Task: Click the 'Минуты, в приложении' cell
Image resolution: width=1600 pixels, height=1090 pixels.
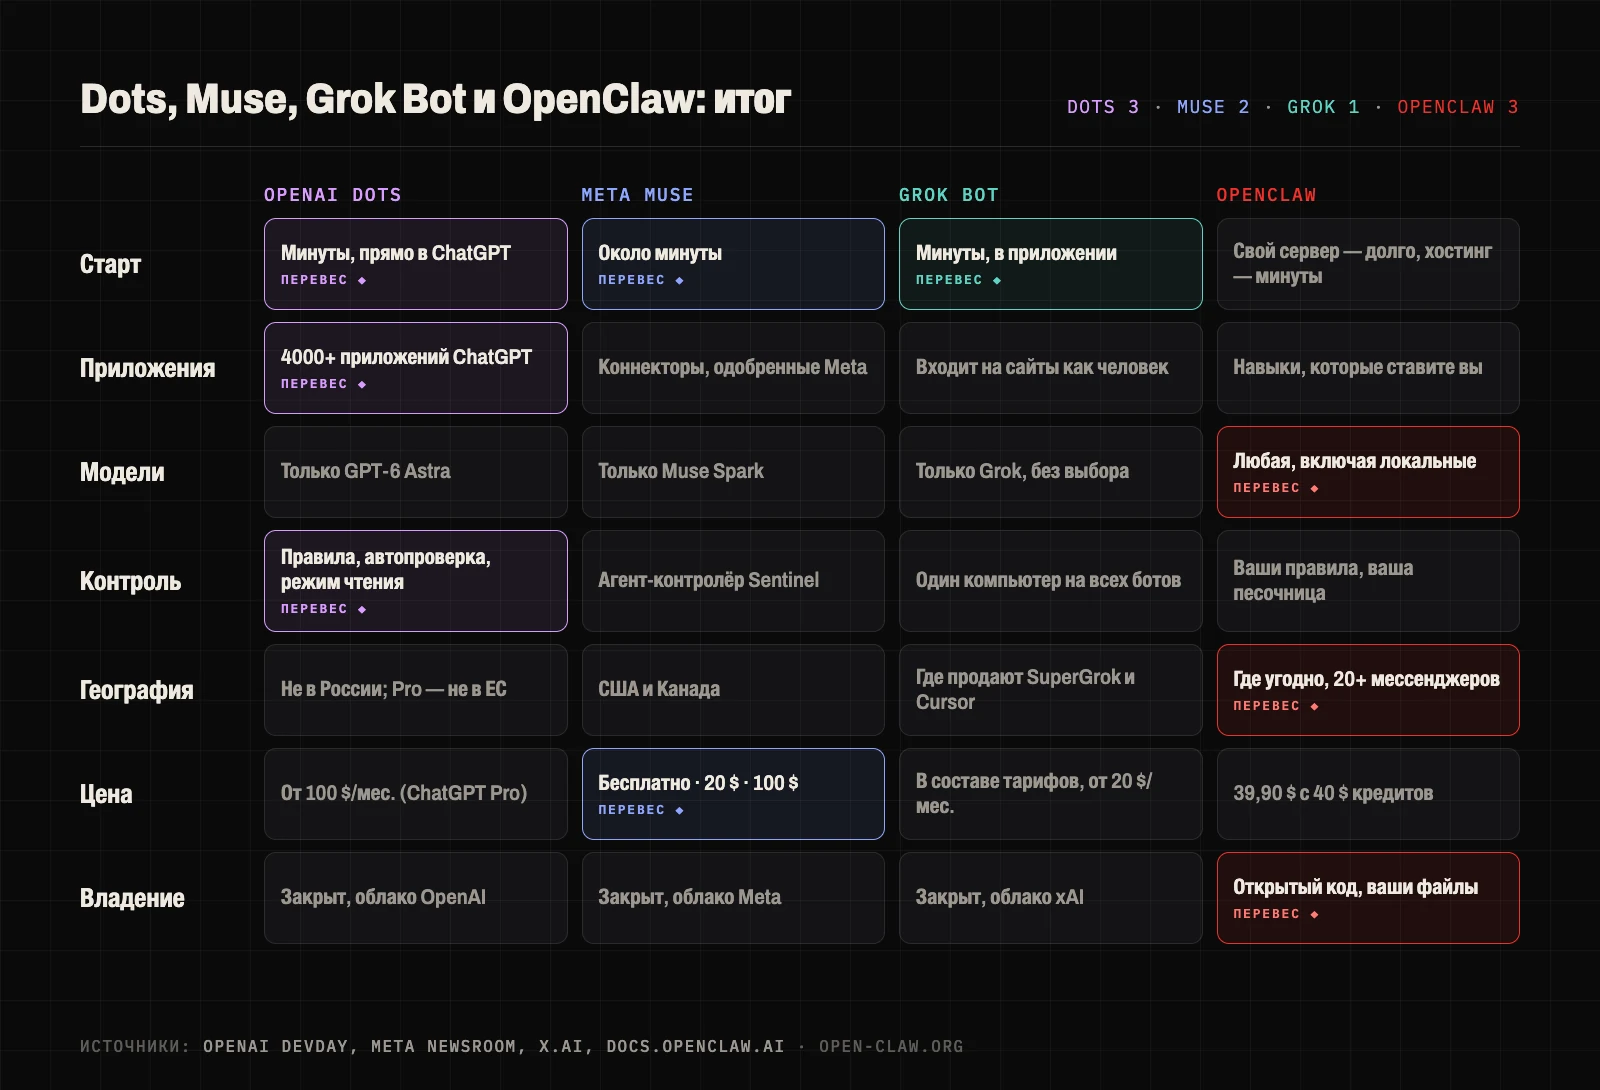Action: click(x=1050, y=264)
